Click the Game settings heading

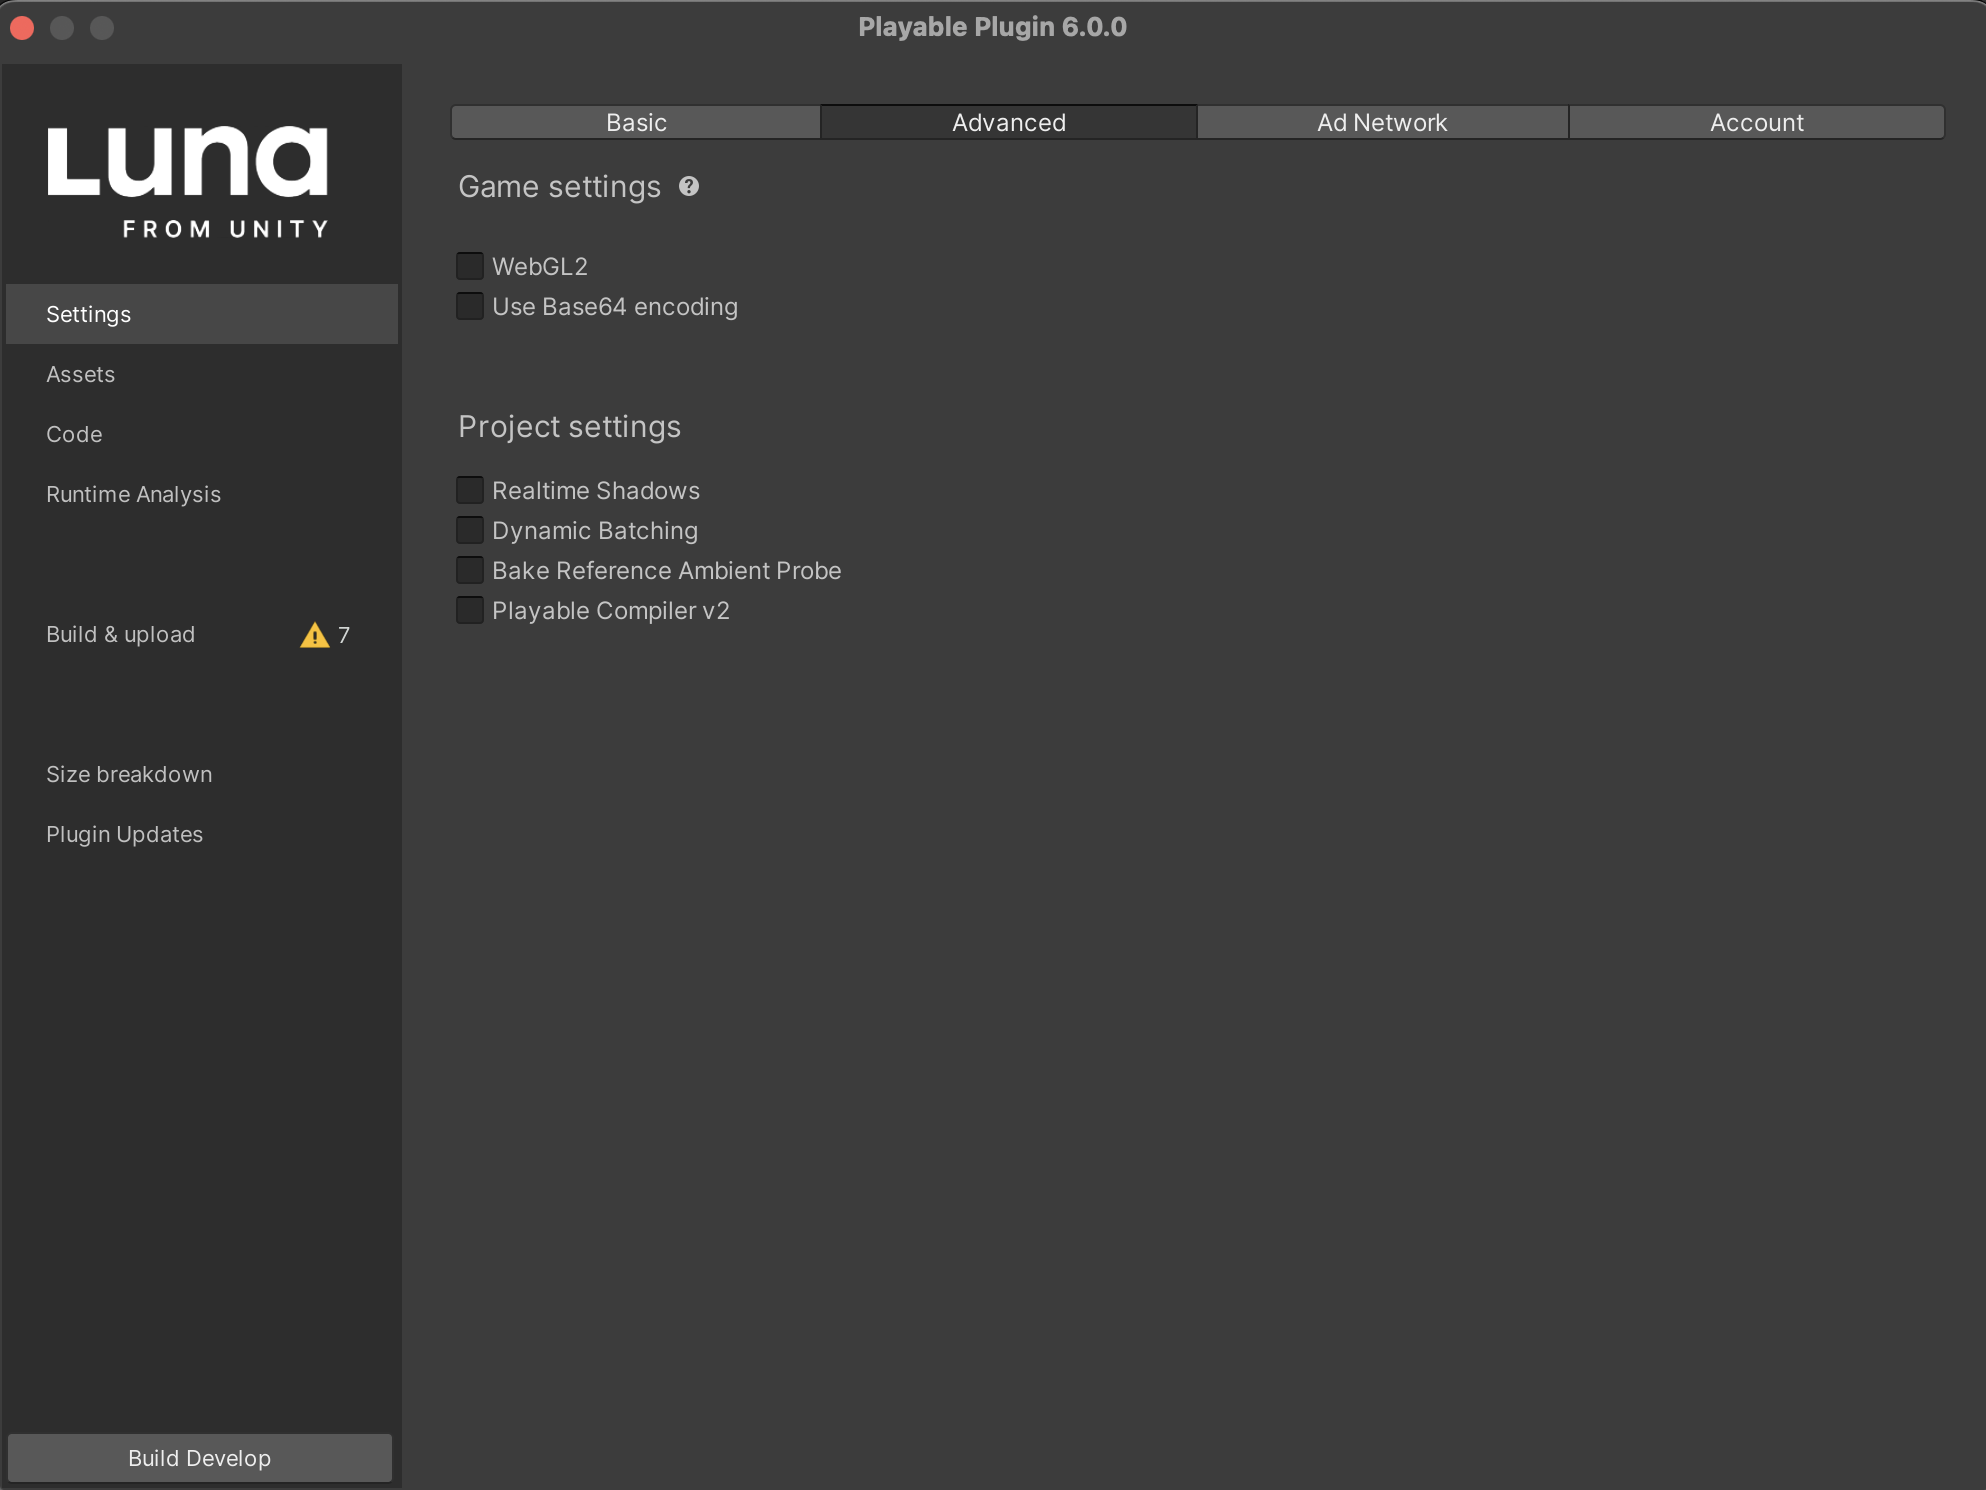(x=559, y=187)
